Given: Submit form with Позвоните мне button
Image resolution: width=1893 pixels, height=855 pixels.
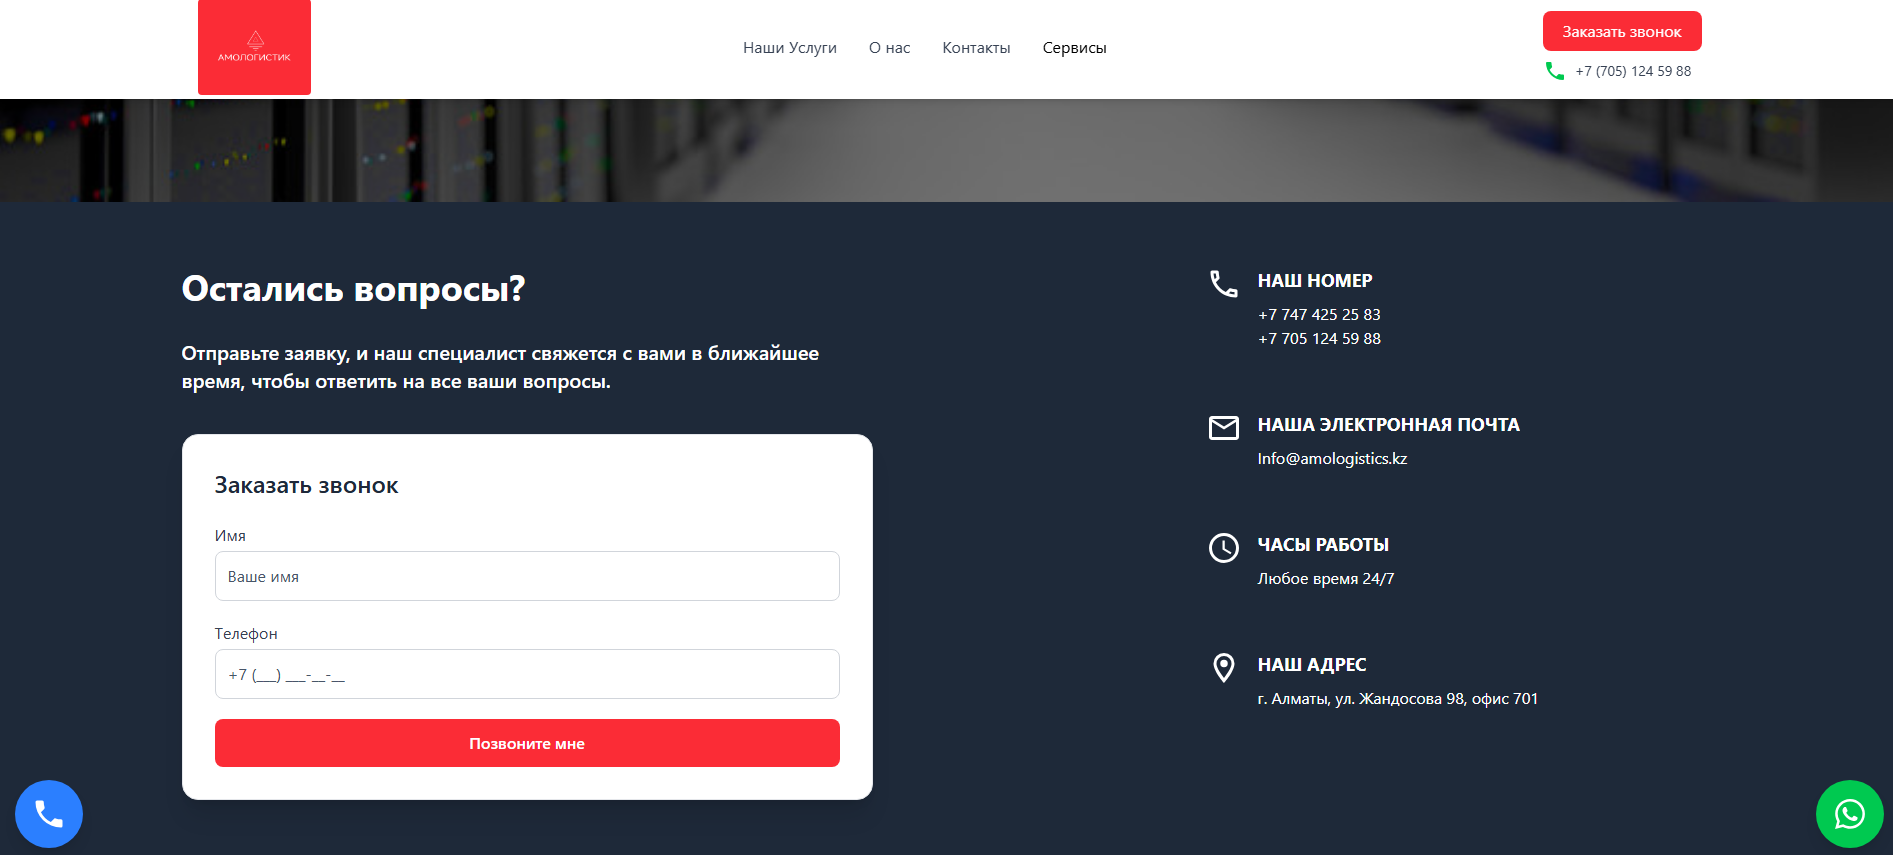Looking at the screenshot, I should (527, 743).
